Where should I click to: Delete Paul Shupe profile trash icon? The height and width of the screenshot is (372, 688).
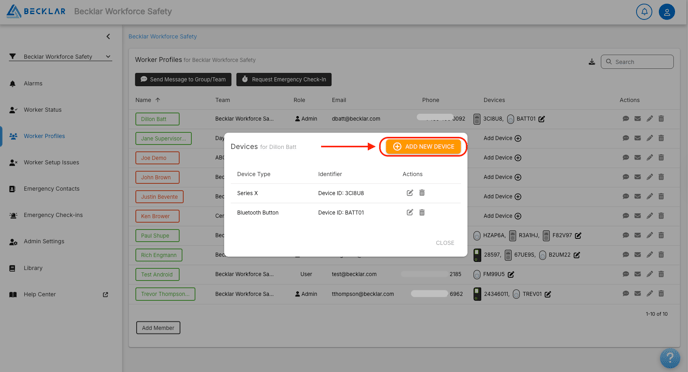click(x=661, y=235)
